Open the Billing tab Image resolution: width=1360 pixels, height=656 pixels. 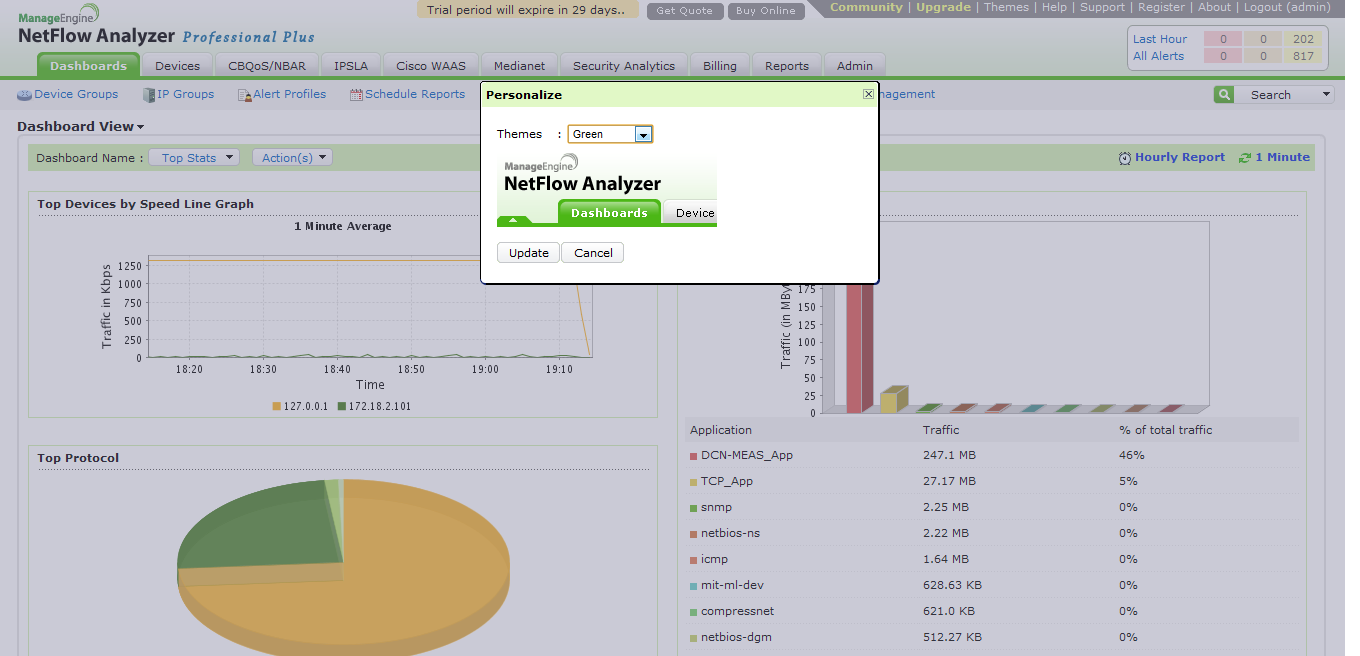click(720, 66)
